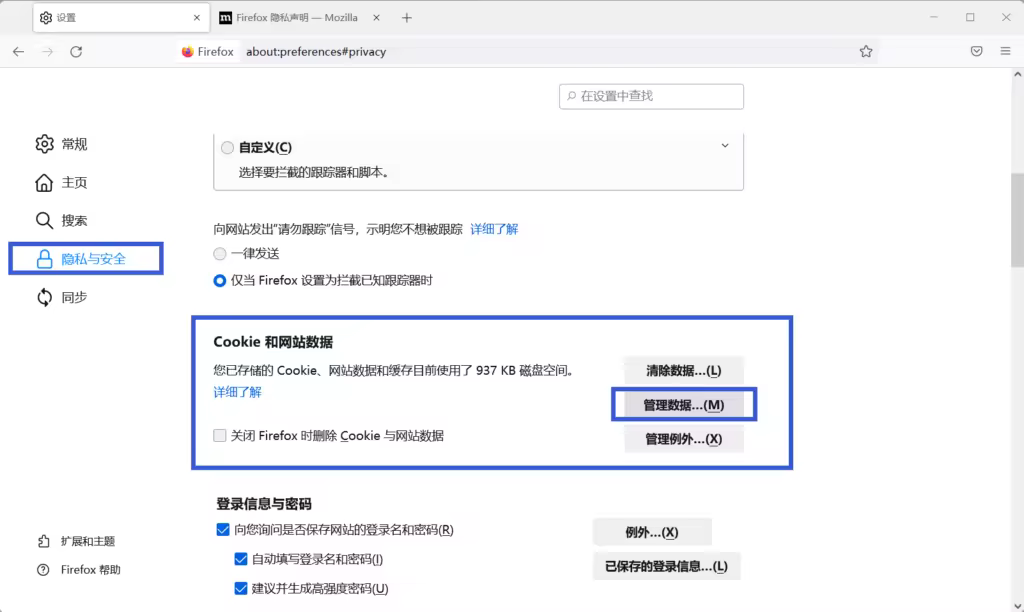The height and width of the screenshot is (612, 1024).
Task: Toggle 向您询问是否保存网站的登录名和密码(R)
Action: point(223,530)
